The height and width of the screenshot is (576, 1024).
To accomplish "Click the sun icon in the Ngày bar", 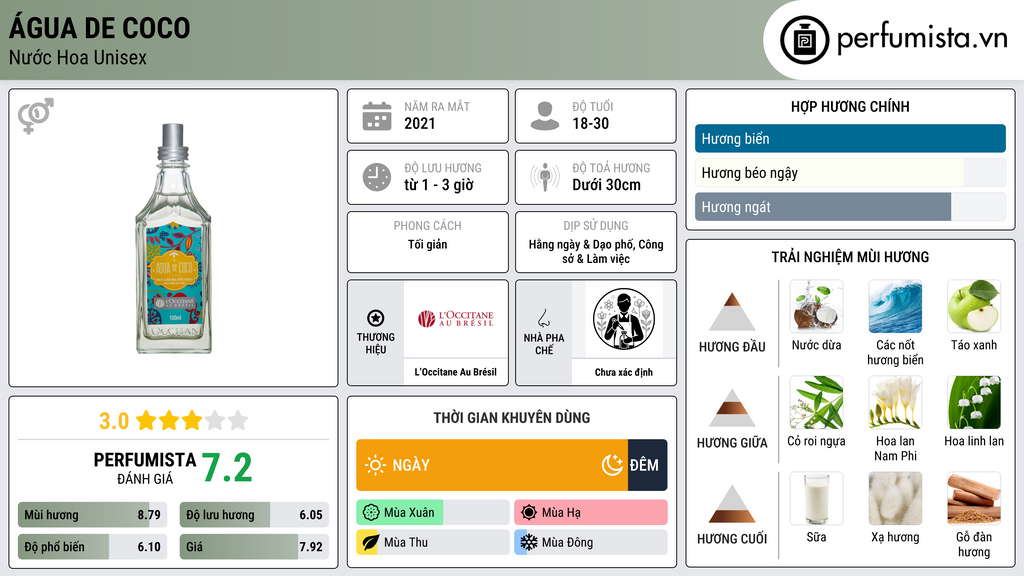I will pos(376,465).
